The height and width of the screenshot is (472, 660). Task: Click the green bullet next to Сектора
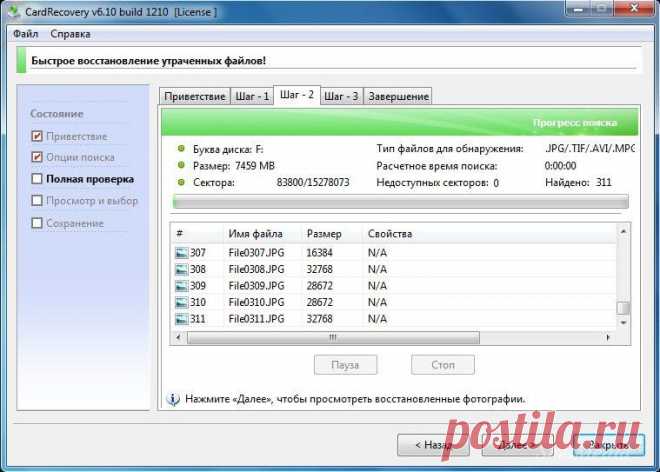181,182
